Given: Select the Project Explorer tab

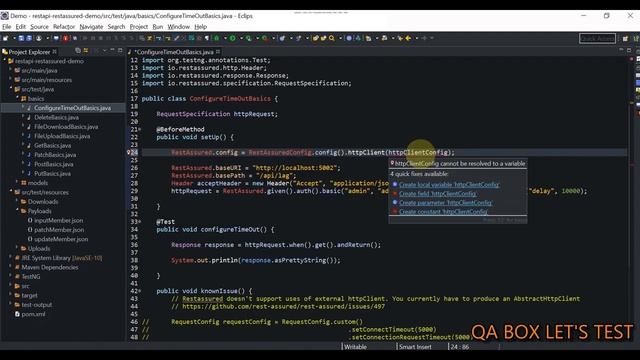Looking at the screenshot, I should coord(29,52).
